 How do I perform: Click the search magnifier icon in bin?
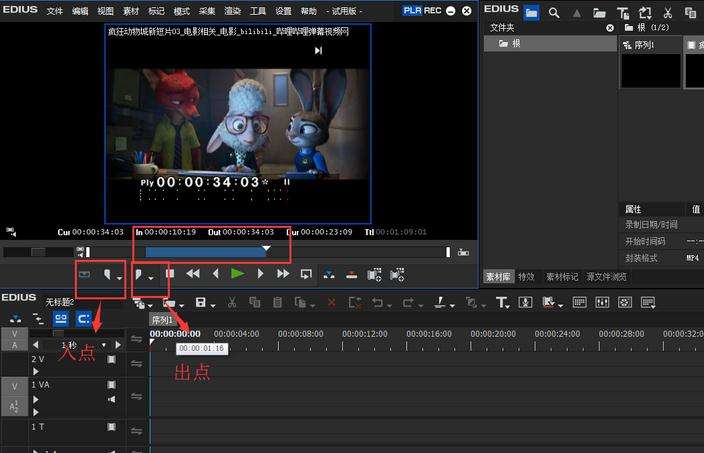click(x=554, y=13)
